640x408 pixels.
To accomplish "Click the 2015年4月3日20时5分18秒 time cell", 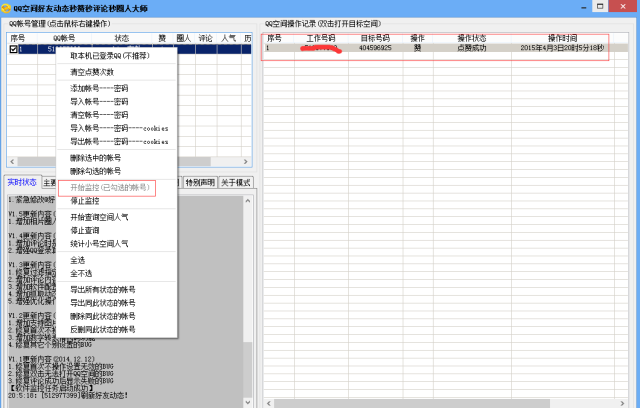I will pyautogui.click(x=562, y=48).
